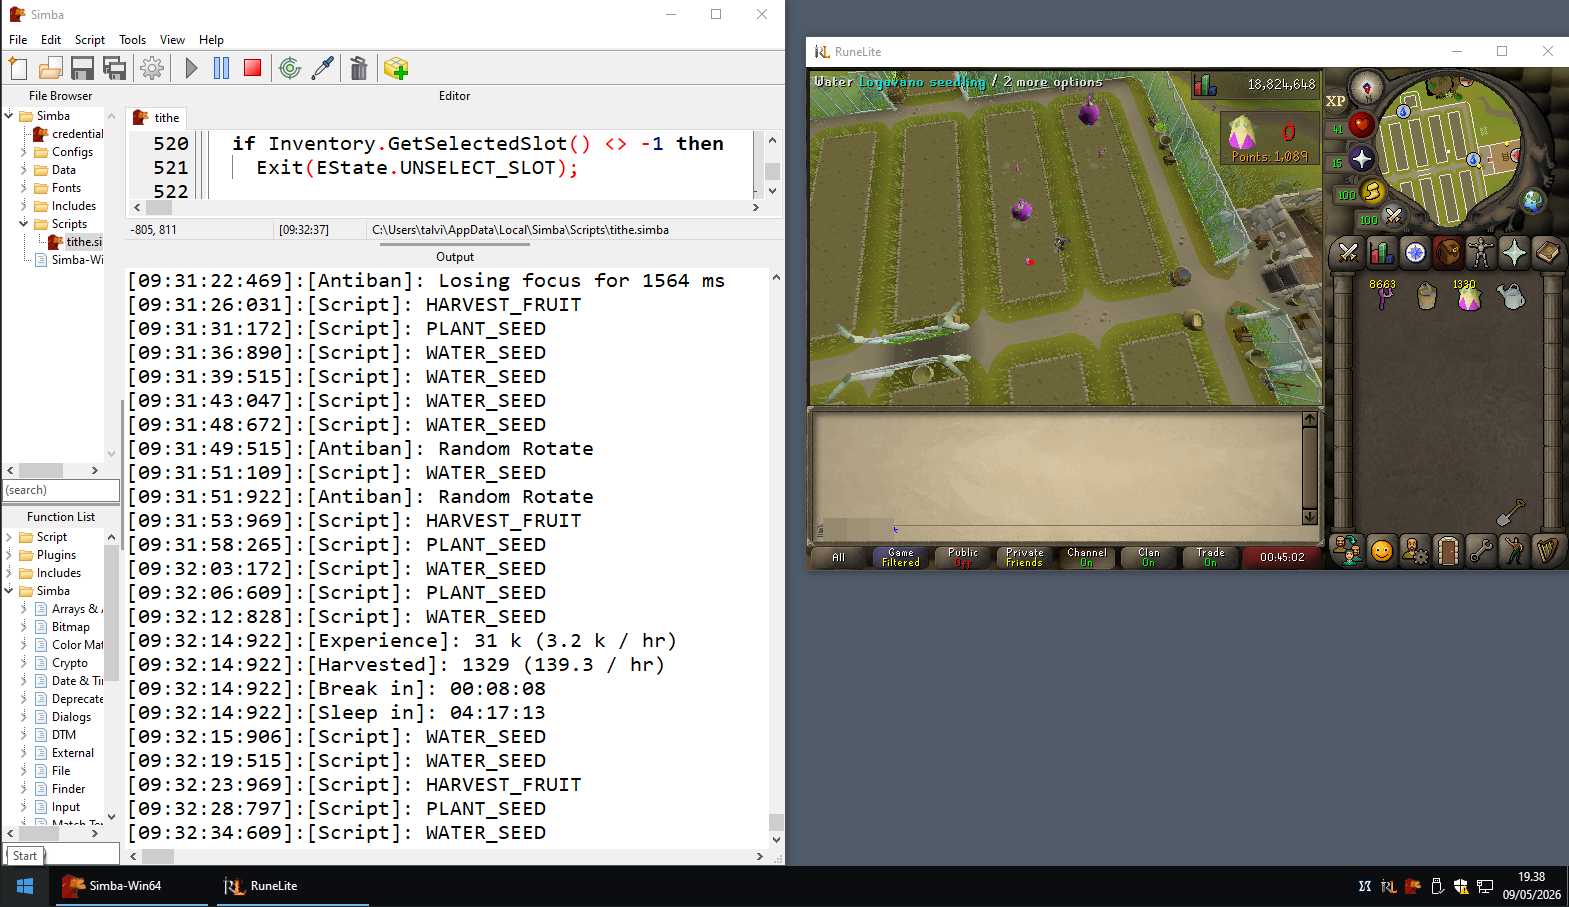
Task: Create a new script in Simba toolbar
Action: (x=18, y=68)
